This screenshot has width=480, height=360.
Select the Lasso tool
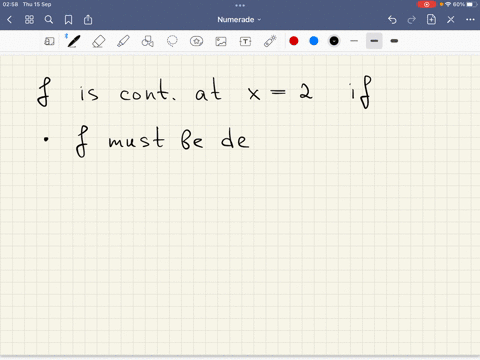(x=172, y=41)
